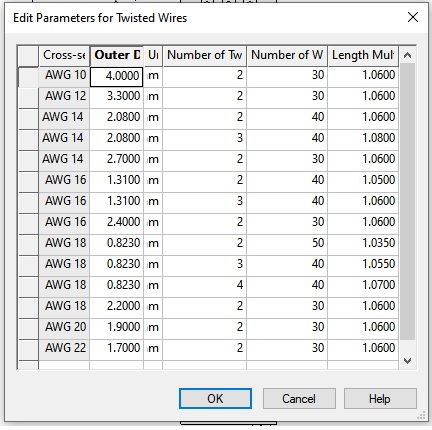Screen dimensions: 432x430
Task: Click the vertical scrollbar thumb
Action: pyautogui.click(x=407, y=202)
